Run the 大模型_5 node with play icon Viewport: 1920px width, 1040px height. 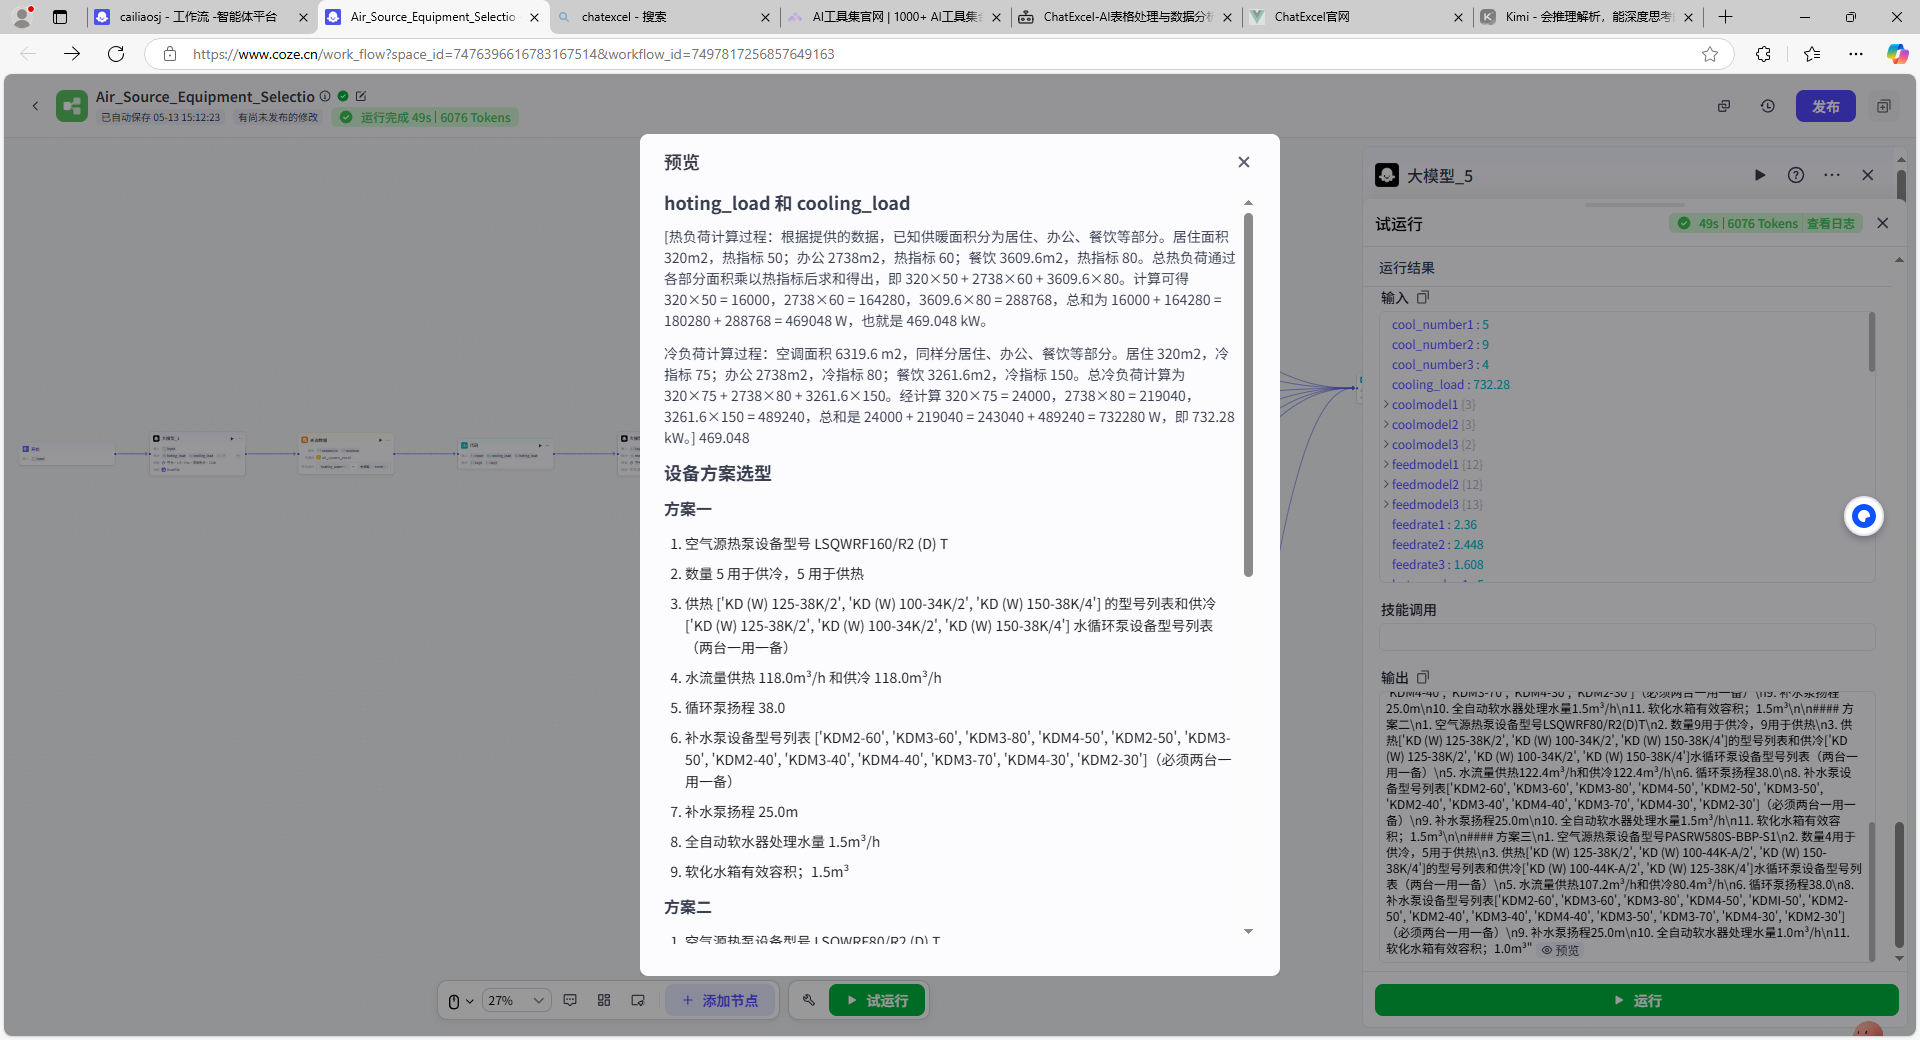pyautogui.click(x=1760, y=175)
